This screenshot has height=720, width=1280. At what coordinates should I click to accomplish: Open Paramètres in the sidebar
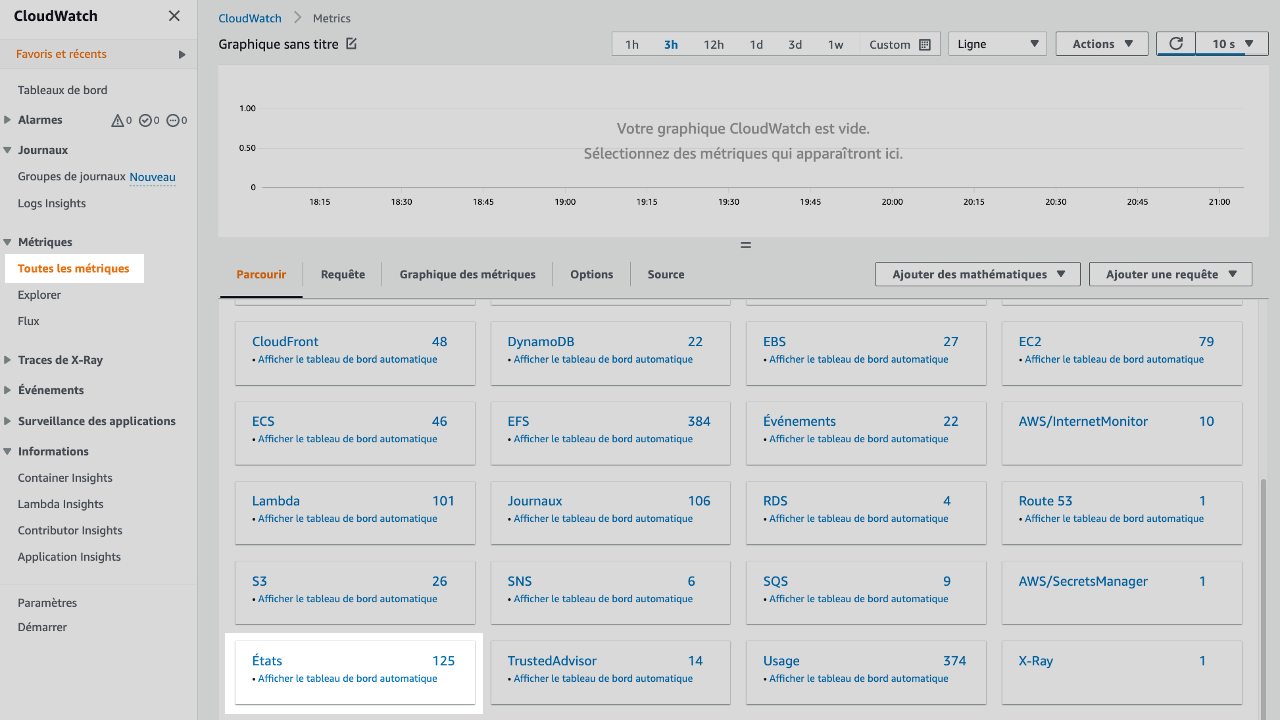tap(47, 603)
